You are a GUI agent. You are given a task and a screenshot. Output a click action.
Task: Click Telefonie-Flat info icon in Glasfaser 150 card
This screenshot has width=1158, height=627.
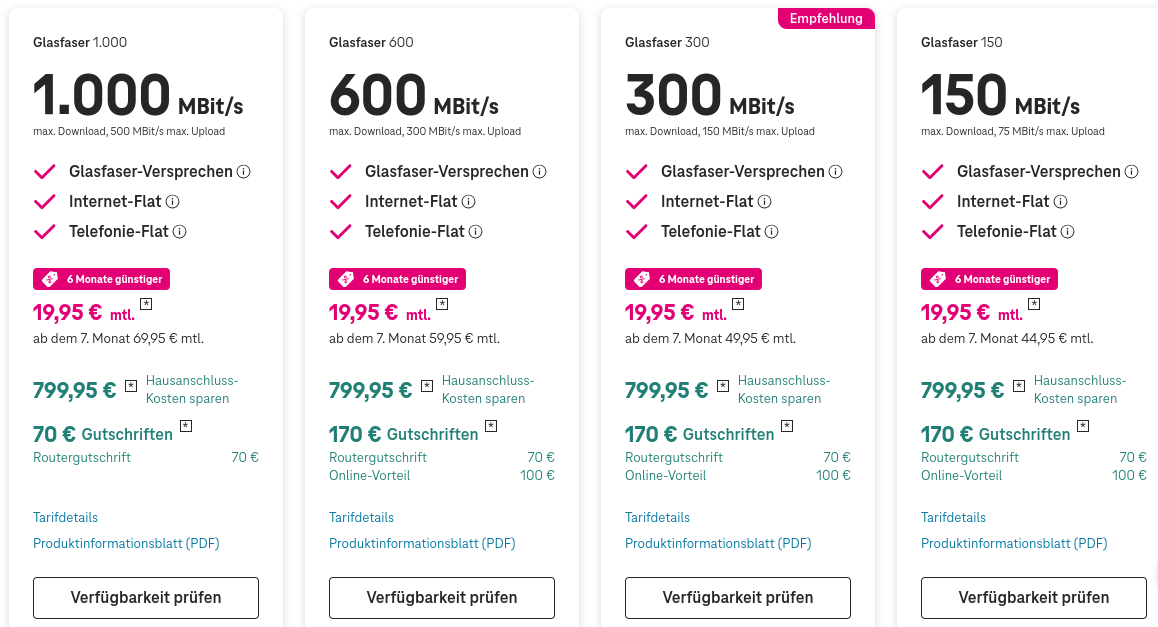(1068, 232)
